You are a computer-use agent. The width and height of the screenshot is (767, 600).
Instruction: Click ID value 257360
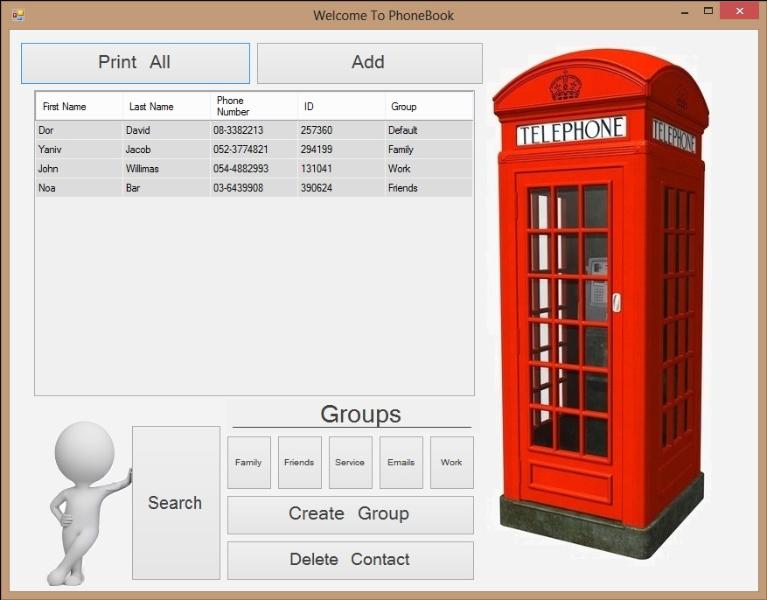[x=341, y=130]
